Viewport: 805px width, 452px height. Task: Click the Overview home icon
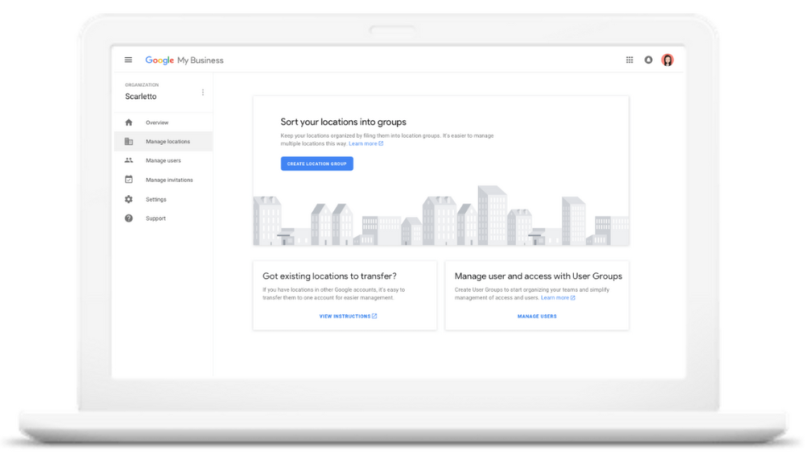pyautogui.click(x=128, y=122)
